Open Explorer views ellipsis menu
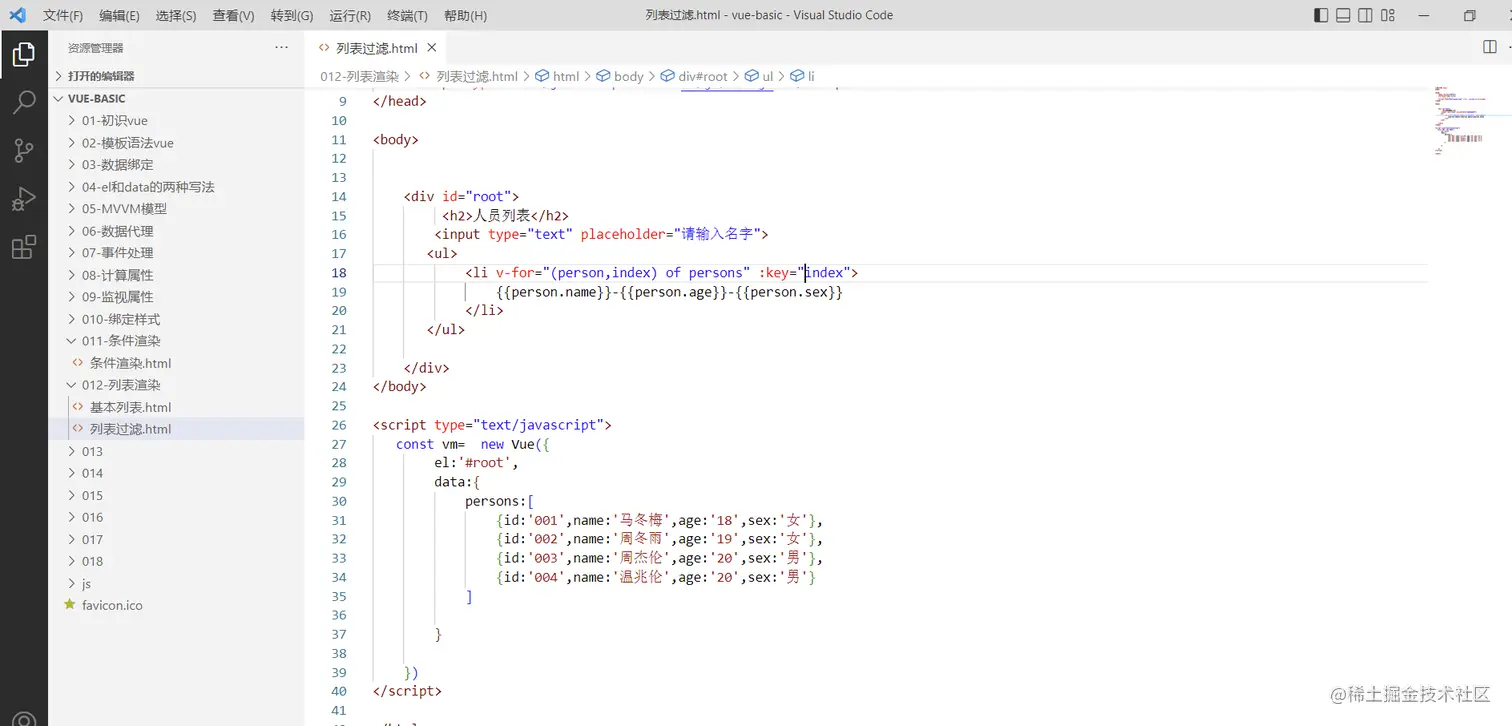The image size is (1512, 726). tap(281, 47)
